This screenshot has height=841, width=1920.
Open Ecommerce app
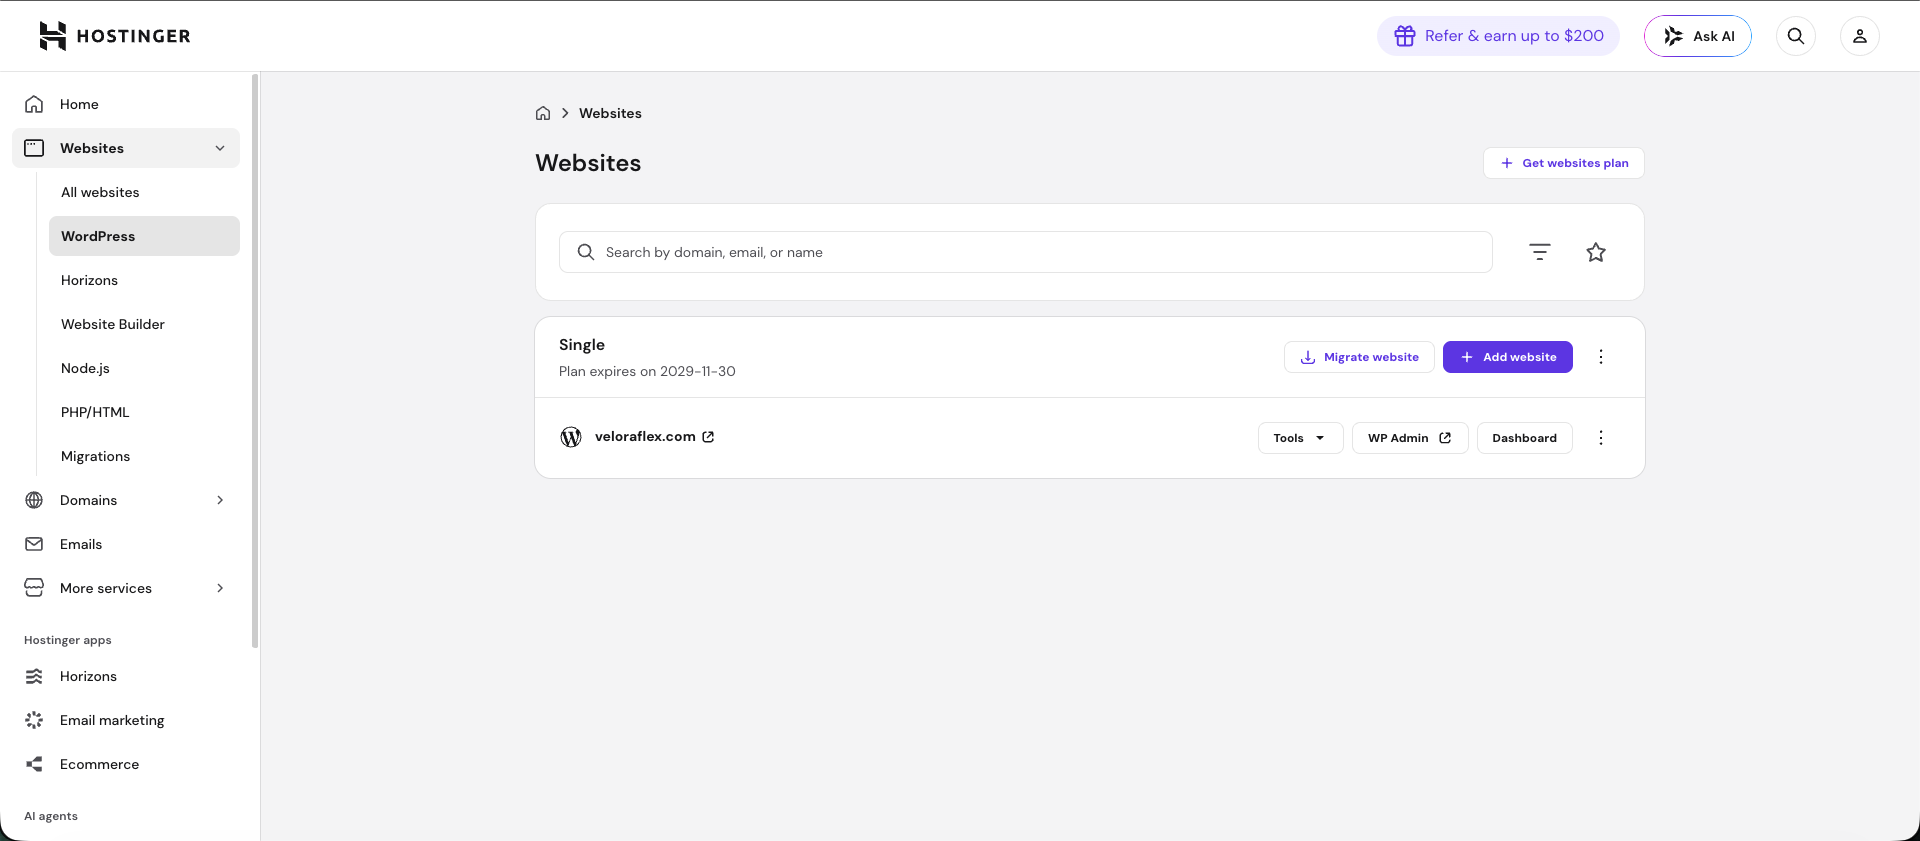pos(126,764)
